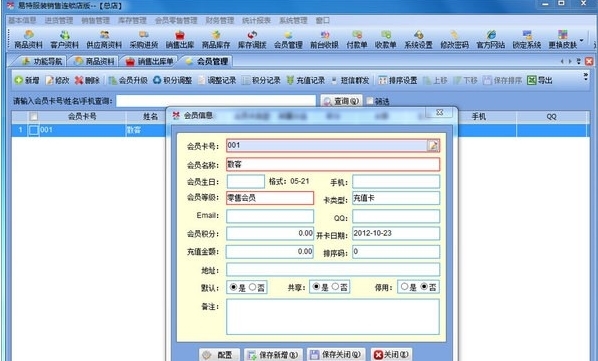Open 会员等级 combo box
This screenshot has height=361, width=598.
click(270, 198)
